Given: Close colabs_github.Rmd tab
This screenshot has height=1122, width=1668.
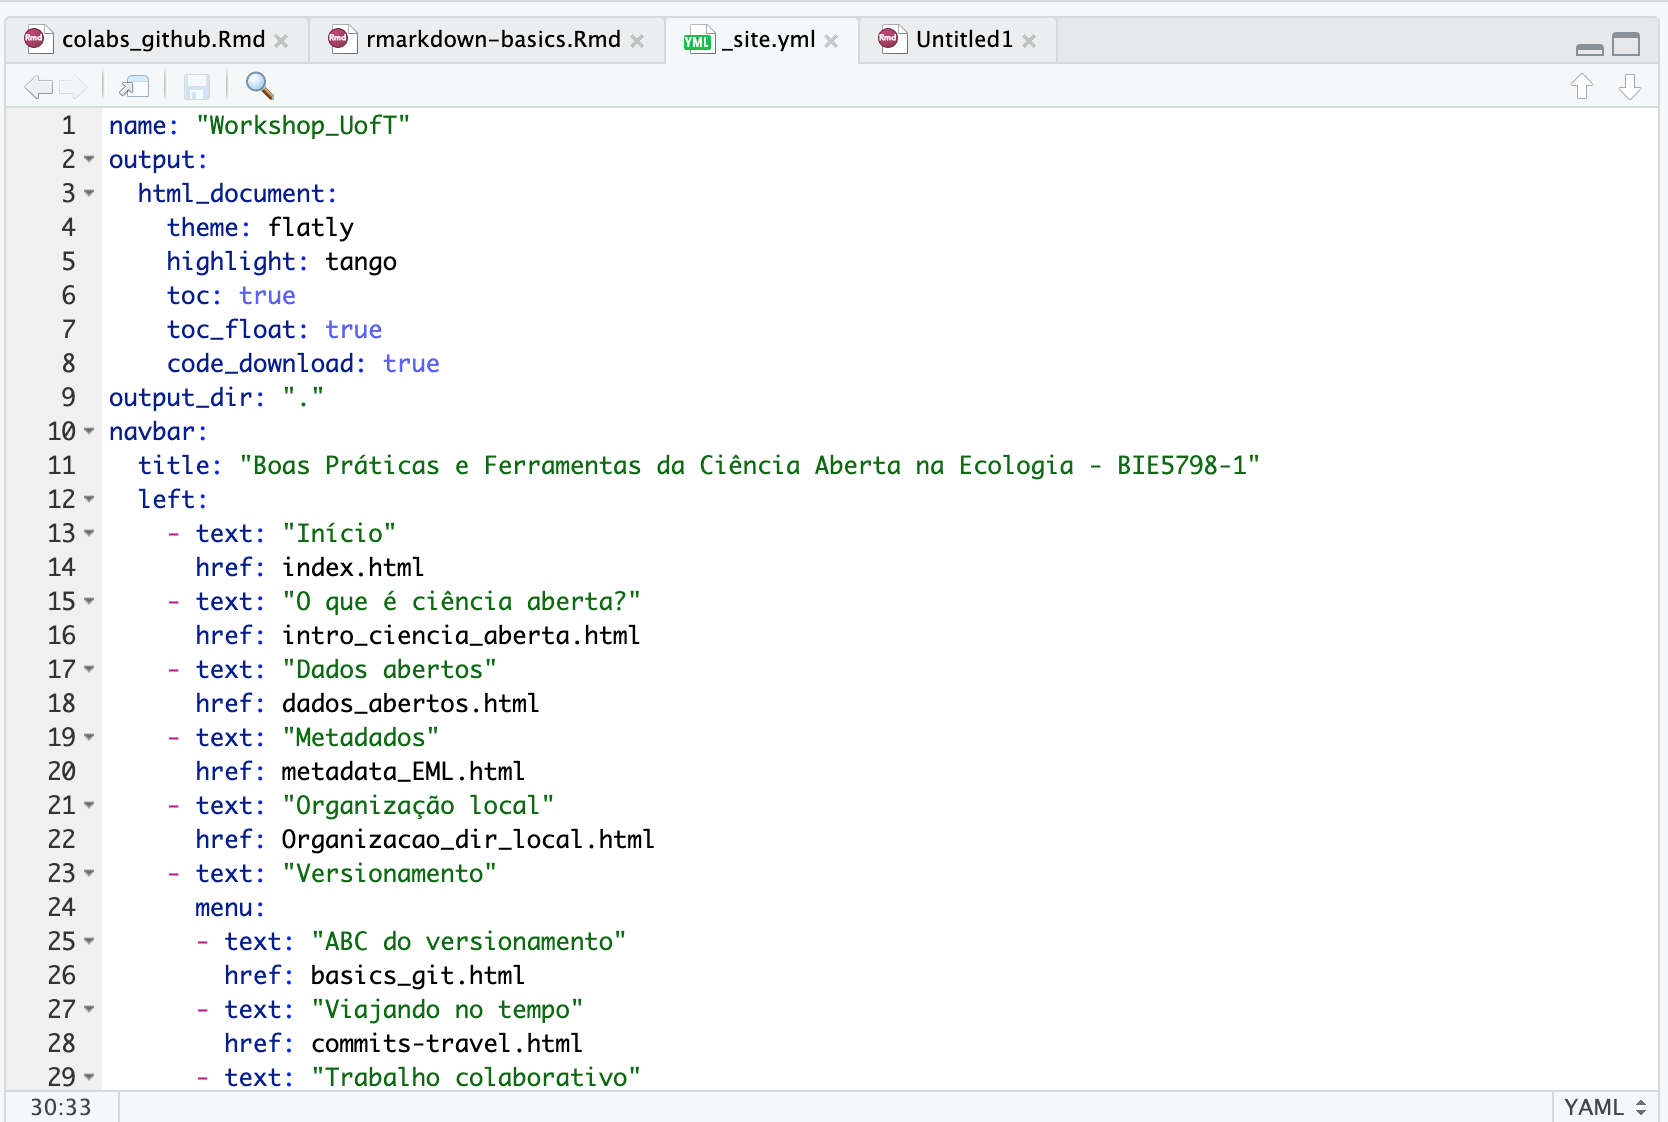Looking at the screenshot, I should [282, 41].
